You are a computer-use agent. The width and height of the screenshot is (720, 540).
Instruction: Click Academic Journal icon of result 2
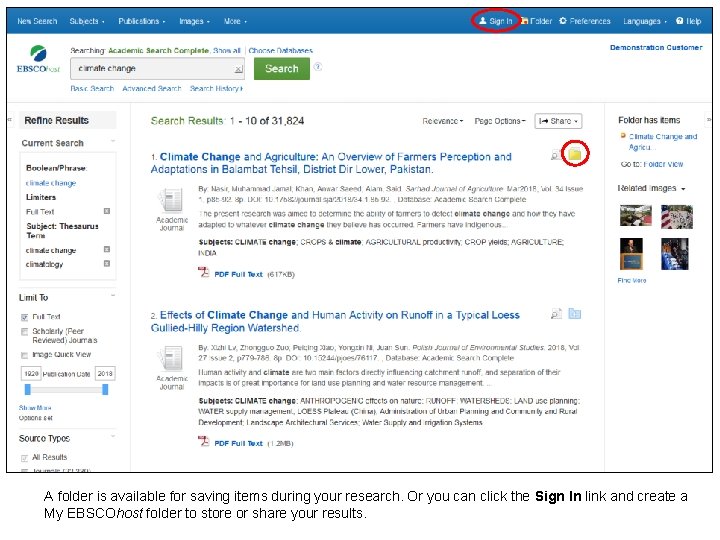(x=171, y=359)
